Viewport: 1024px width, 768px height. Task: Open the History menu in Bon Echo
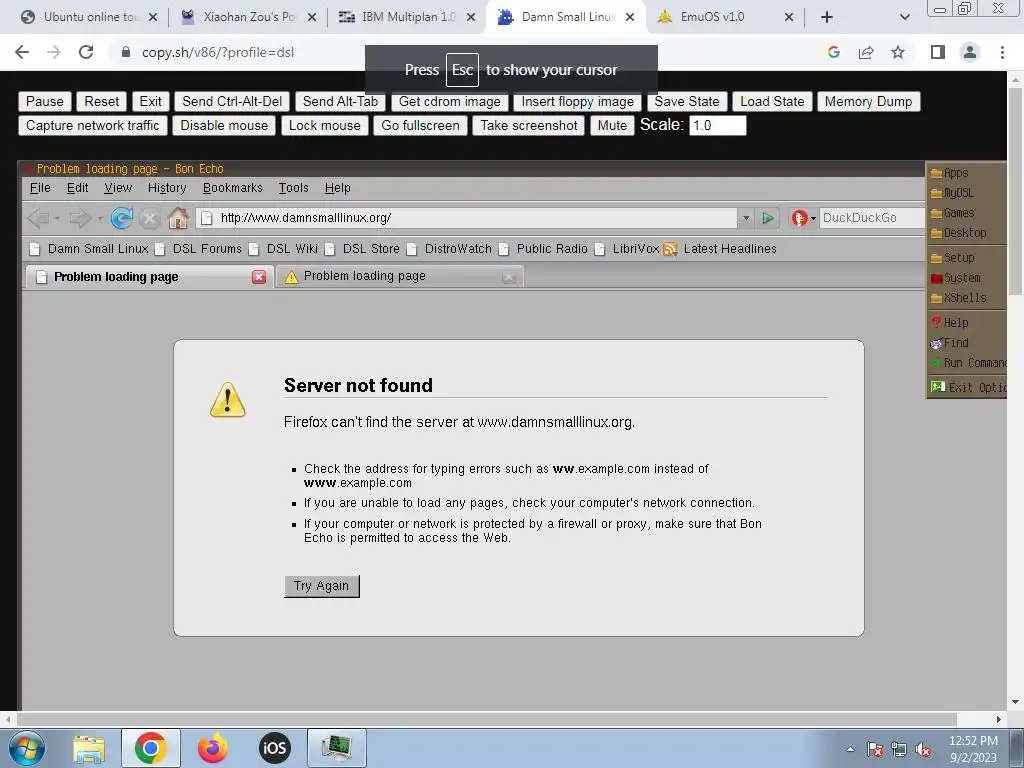167,188
